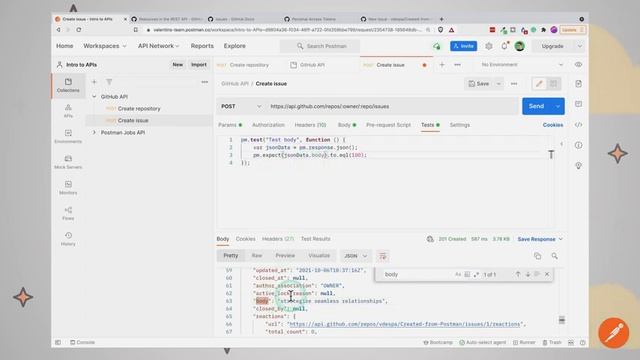
Task: Click the New button
Action: (178, 64)
